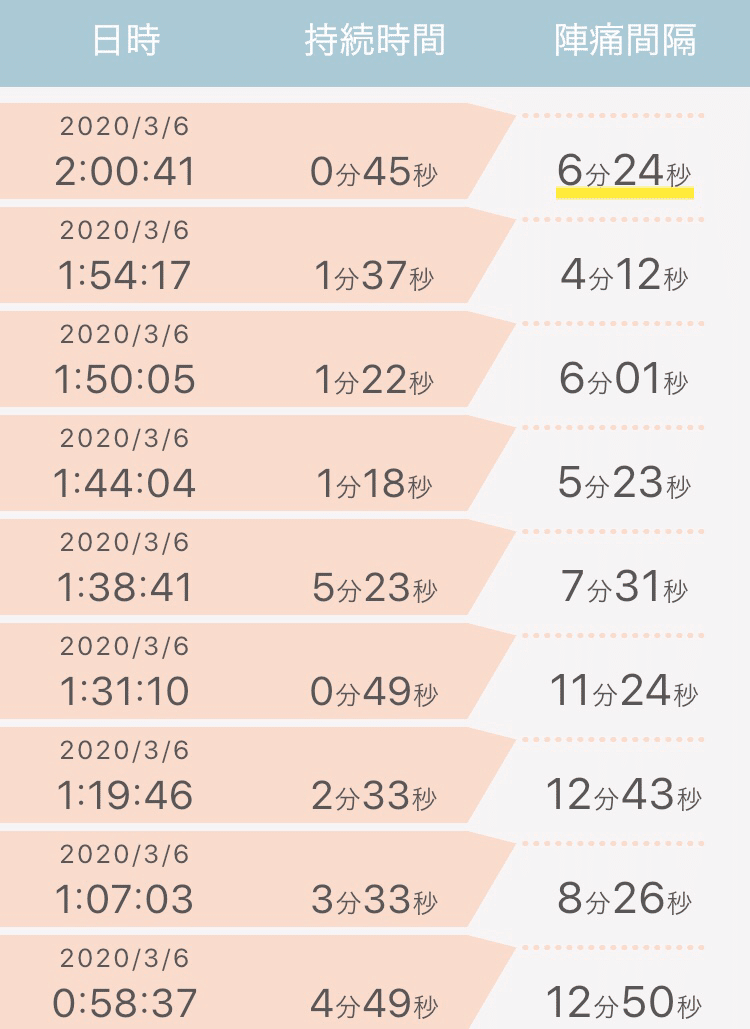The height and width of the screenshot is (1029, 750).
Task: Select the 持続時間 column header
Action: 375,40
